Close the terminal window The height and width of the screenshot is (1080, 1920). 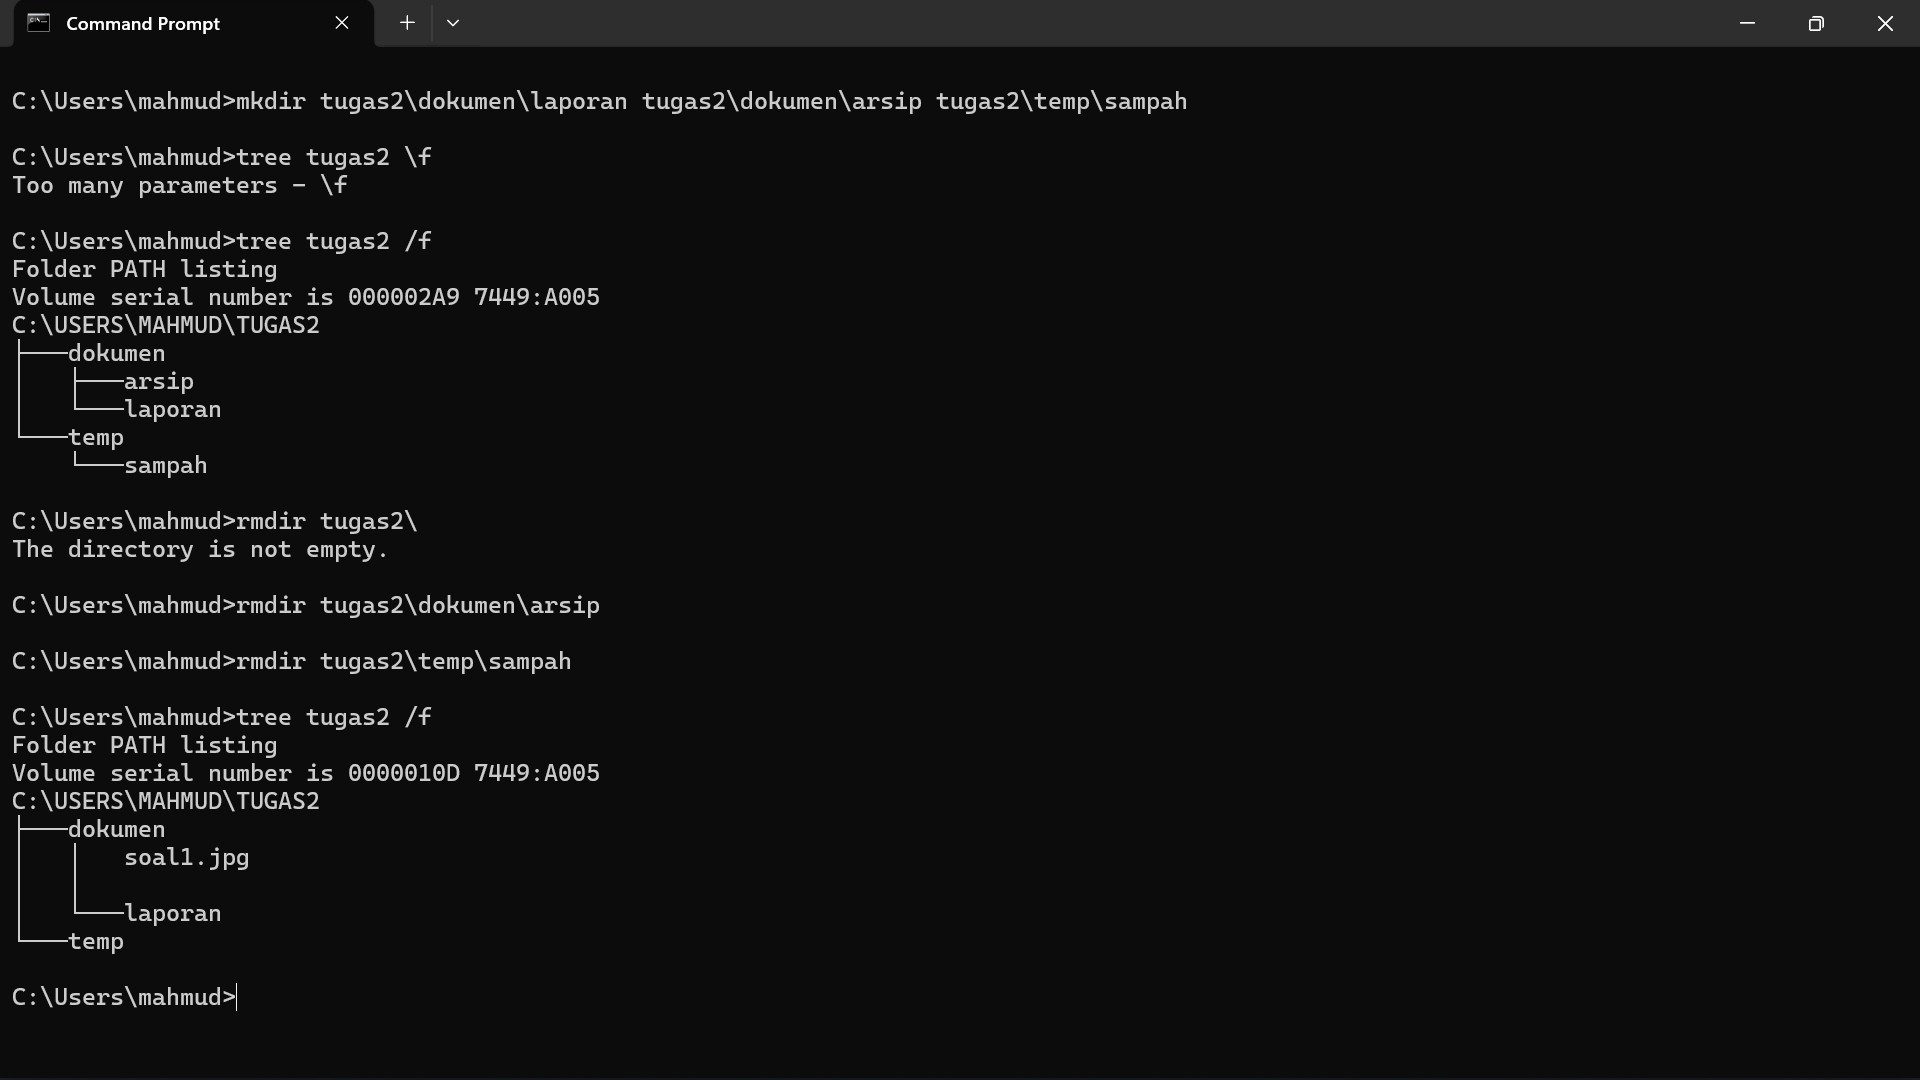1885,23
